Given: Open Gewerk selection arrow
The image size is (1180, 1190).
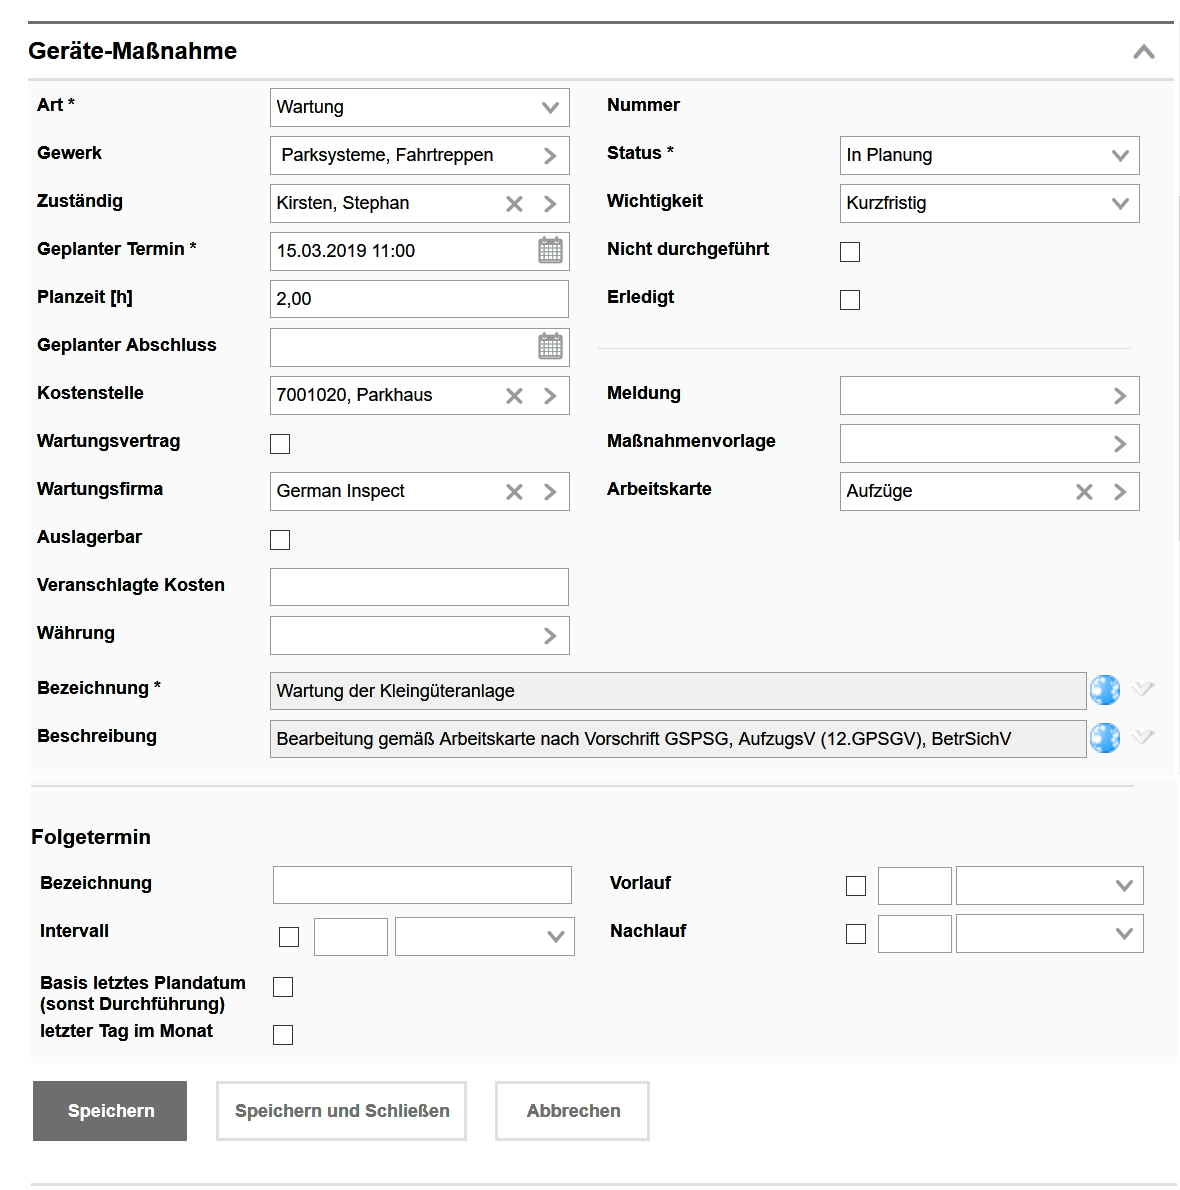Looking at the screenshot, I should tap(550, 156).
